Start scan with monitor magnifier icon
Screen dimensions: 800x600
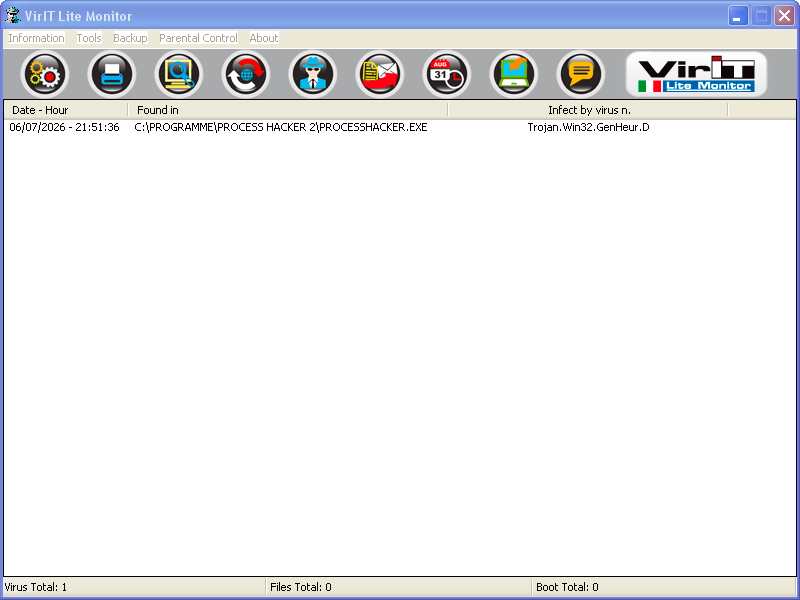pyautogui.click(x=179, y=74)
